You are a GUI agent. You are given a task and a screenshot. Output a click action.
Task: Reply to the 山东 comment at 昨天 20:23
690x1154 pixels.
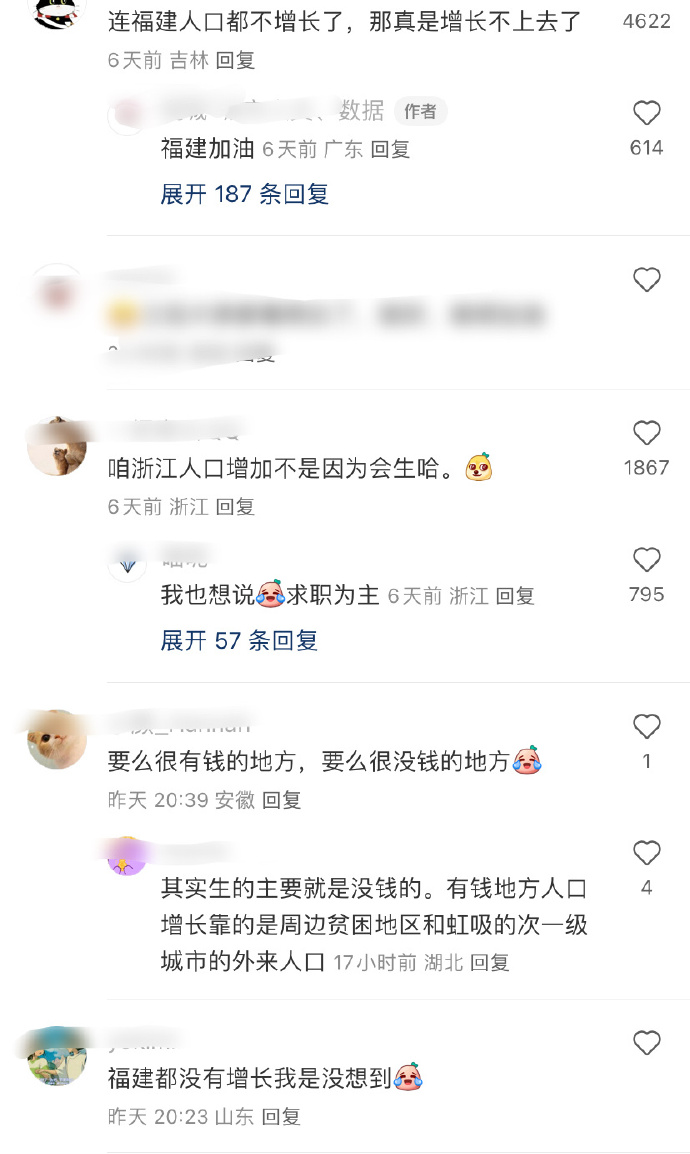(282, 1117)
